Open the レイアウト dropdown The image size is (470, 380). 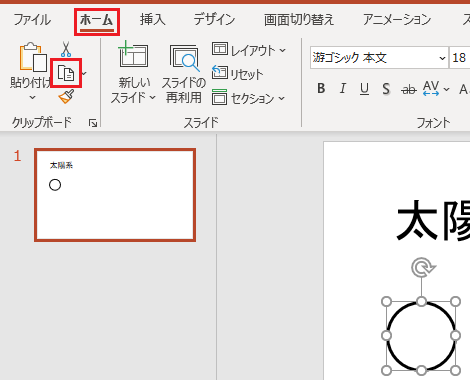click(x=249, y=50)
